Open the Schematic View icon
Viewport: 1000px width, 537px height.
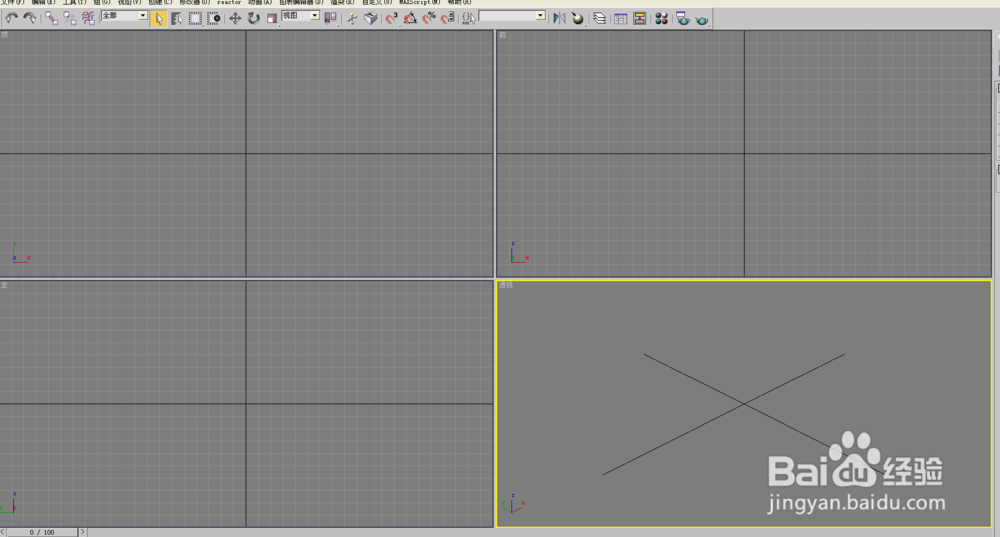tap(639, 18)
